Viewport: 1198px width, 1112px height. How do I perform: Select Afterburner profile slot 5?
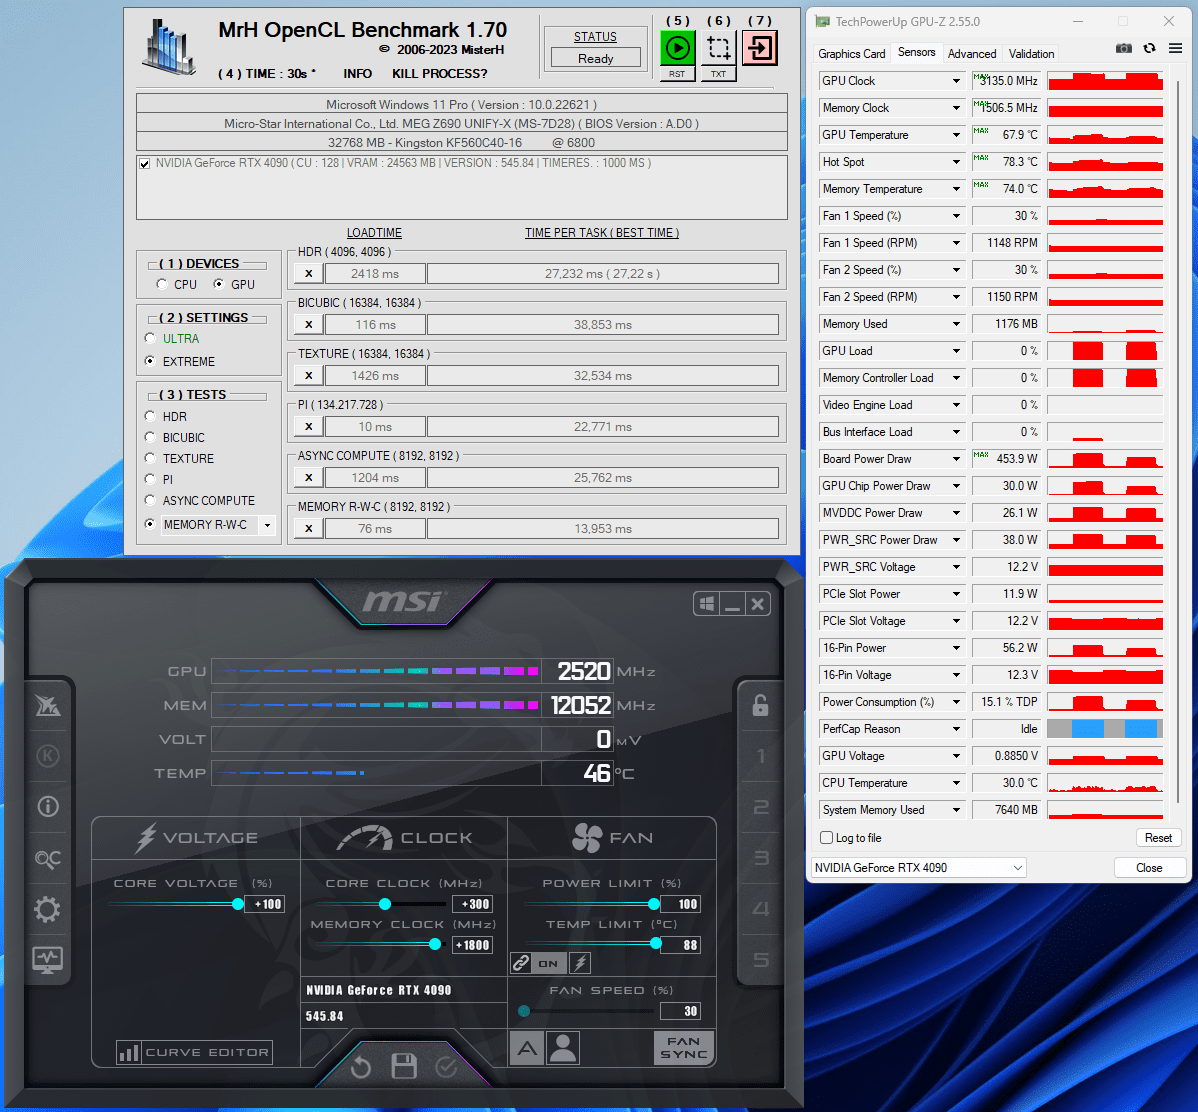coord(760,960)
